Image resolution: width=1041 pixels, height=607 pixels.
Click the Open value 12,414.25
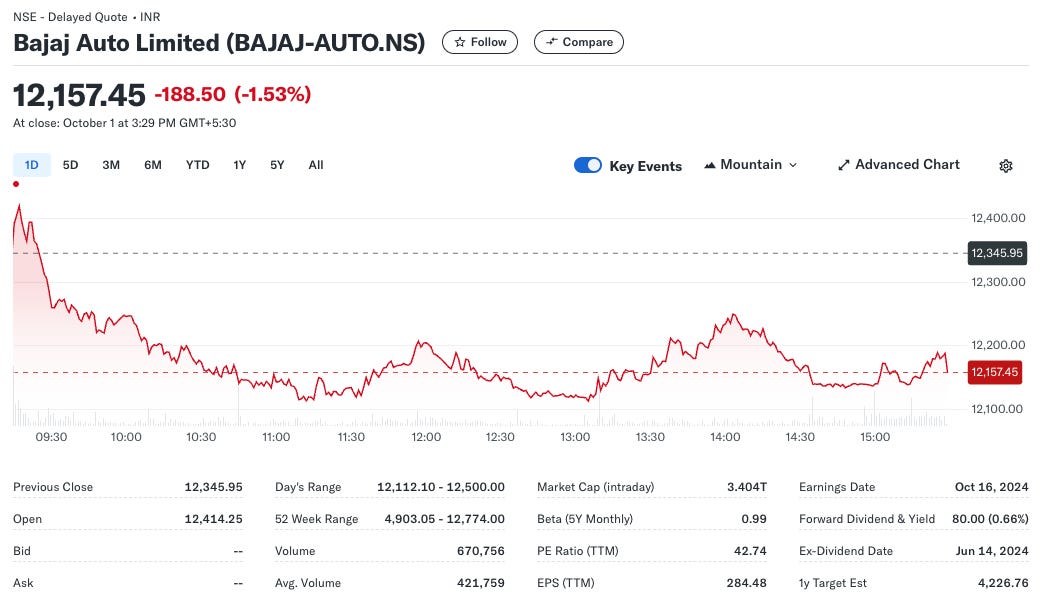(213, 519)
